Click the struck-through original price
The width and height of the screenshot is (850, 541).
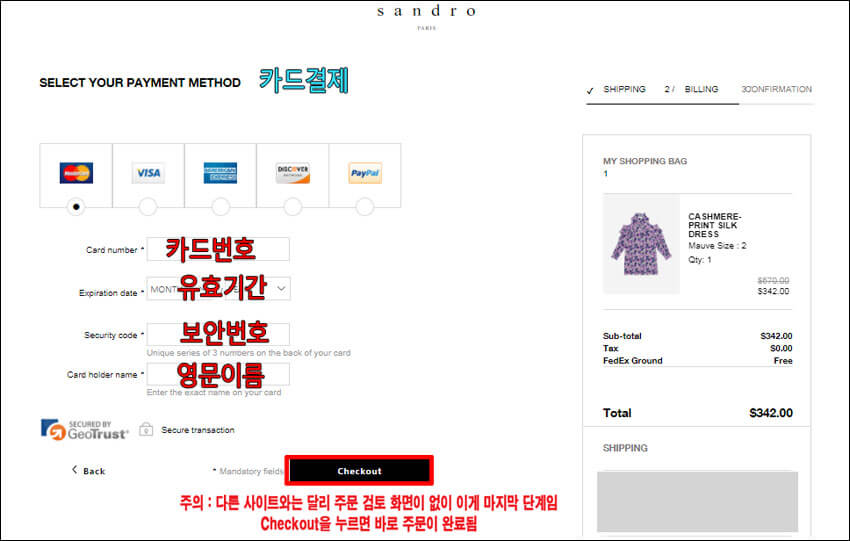click(x=773, y=280)
